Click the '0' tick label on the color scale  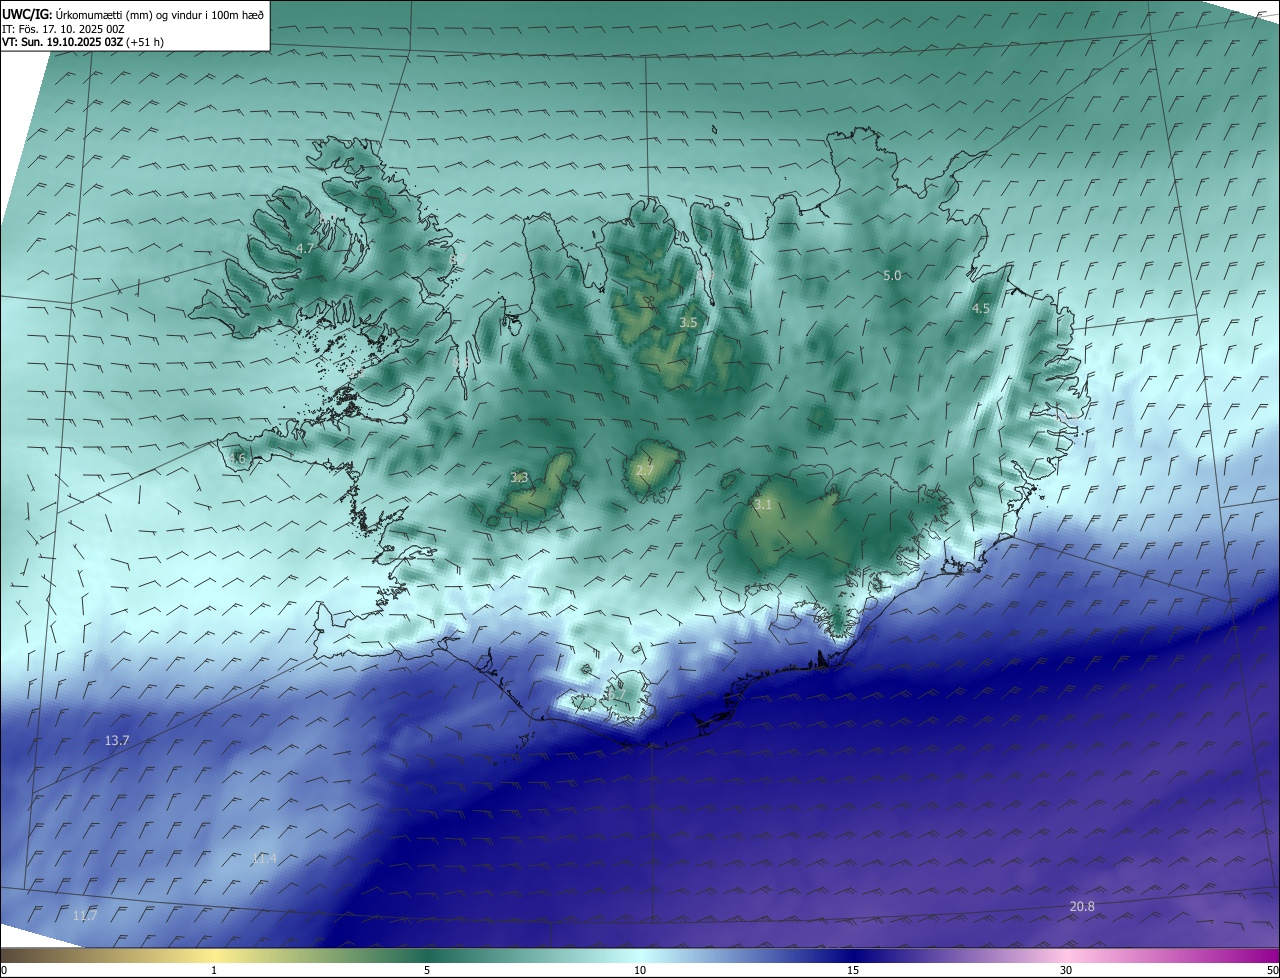pyautogui.click(x=4, y=971)
